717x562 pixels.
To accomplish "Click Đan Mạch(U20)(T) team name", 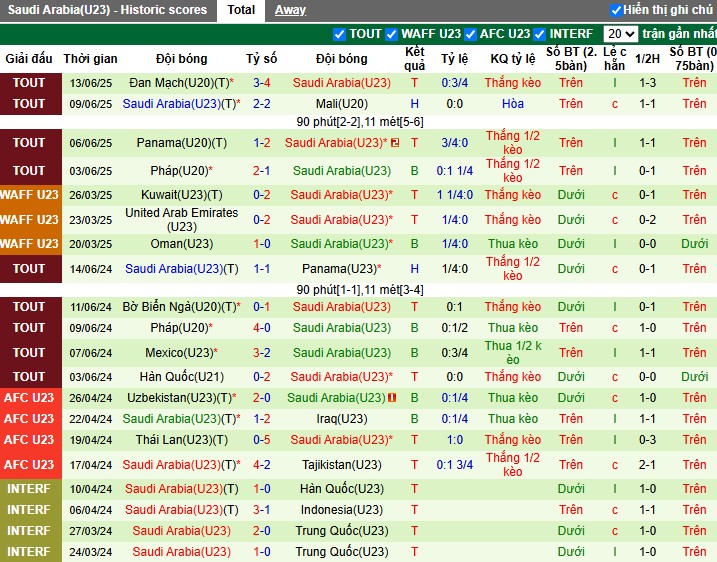I will [178, 83].
